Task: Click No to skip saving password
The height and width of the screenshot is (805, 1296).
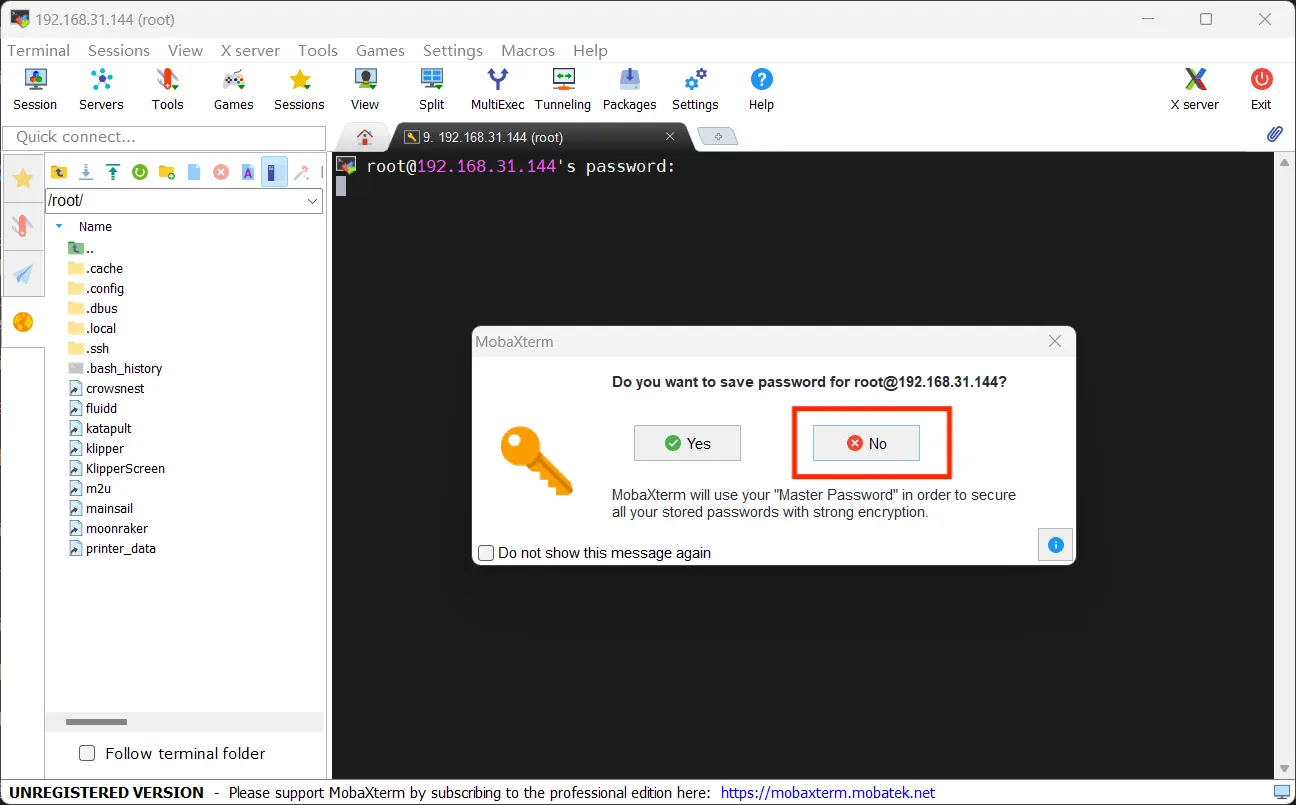Action: click(866, 443)
